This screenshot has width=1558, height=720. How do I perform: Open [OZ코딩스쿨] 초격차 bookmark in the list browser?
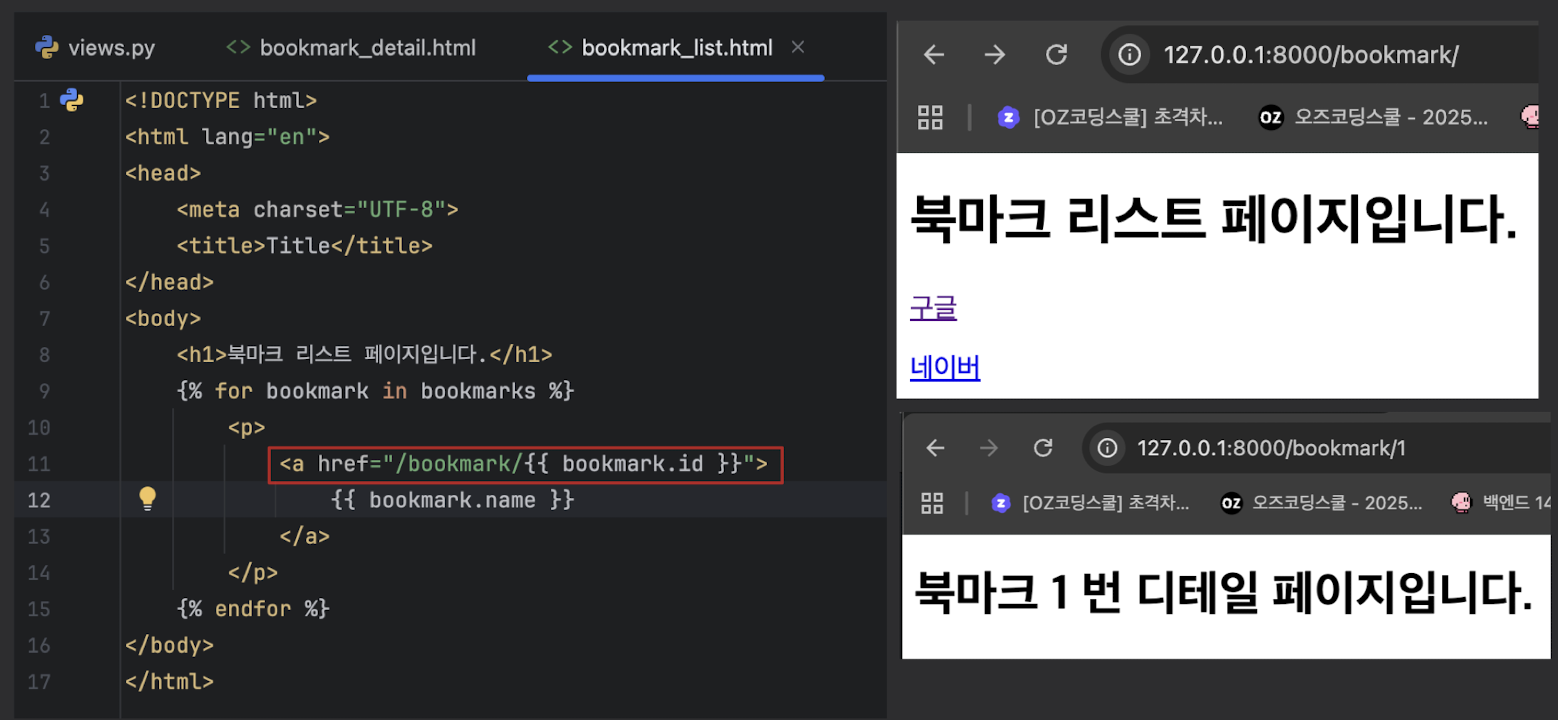click(1110, 118)
